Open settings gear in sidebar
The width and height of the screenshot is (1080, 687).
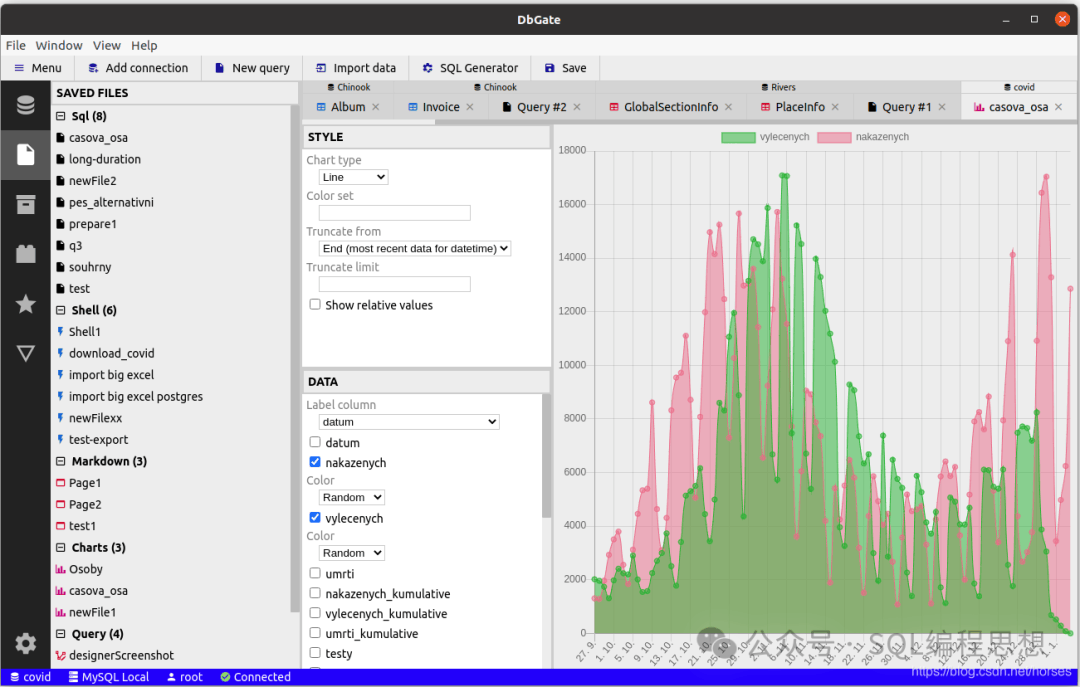(25, 643)
